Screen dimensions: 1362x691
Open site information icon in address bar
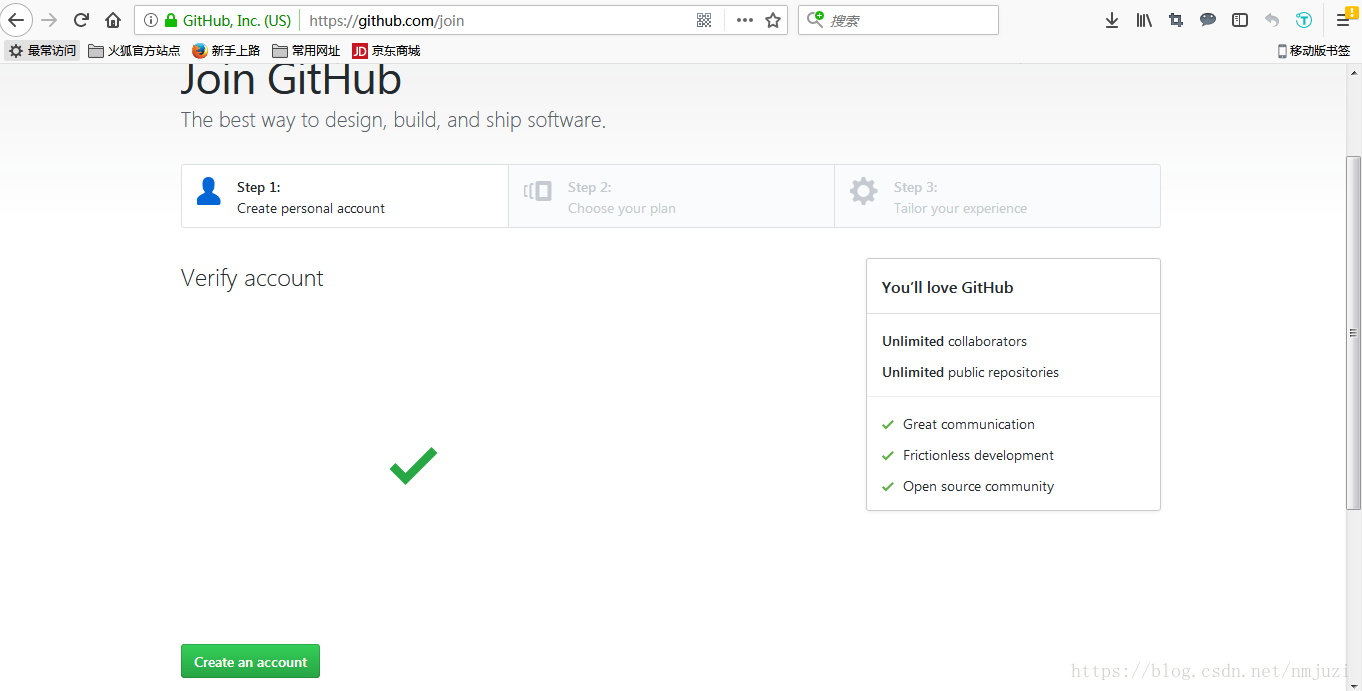(151, 20)
